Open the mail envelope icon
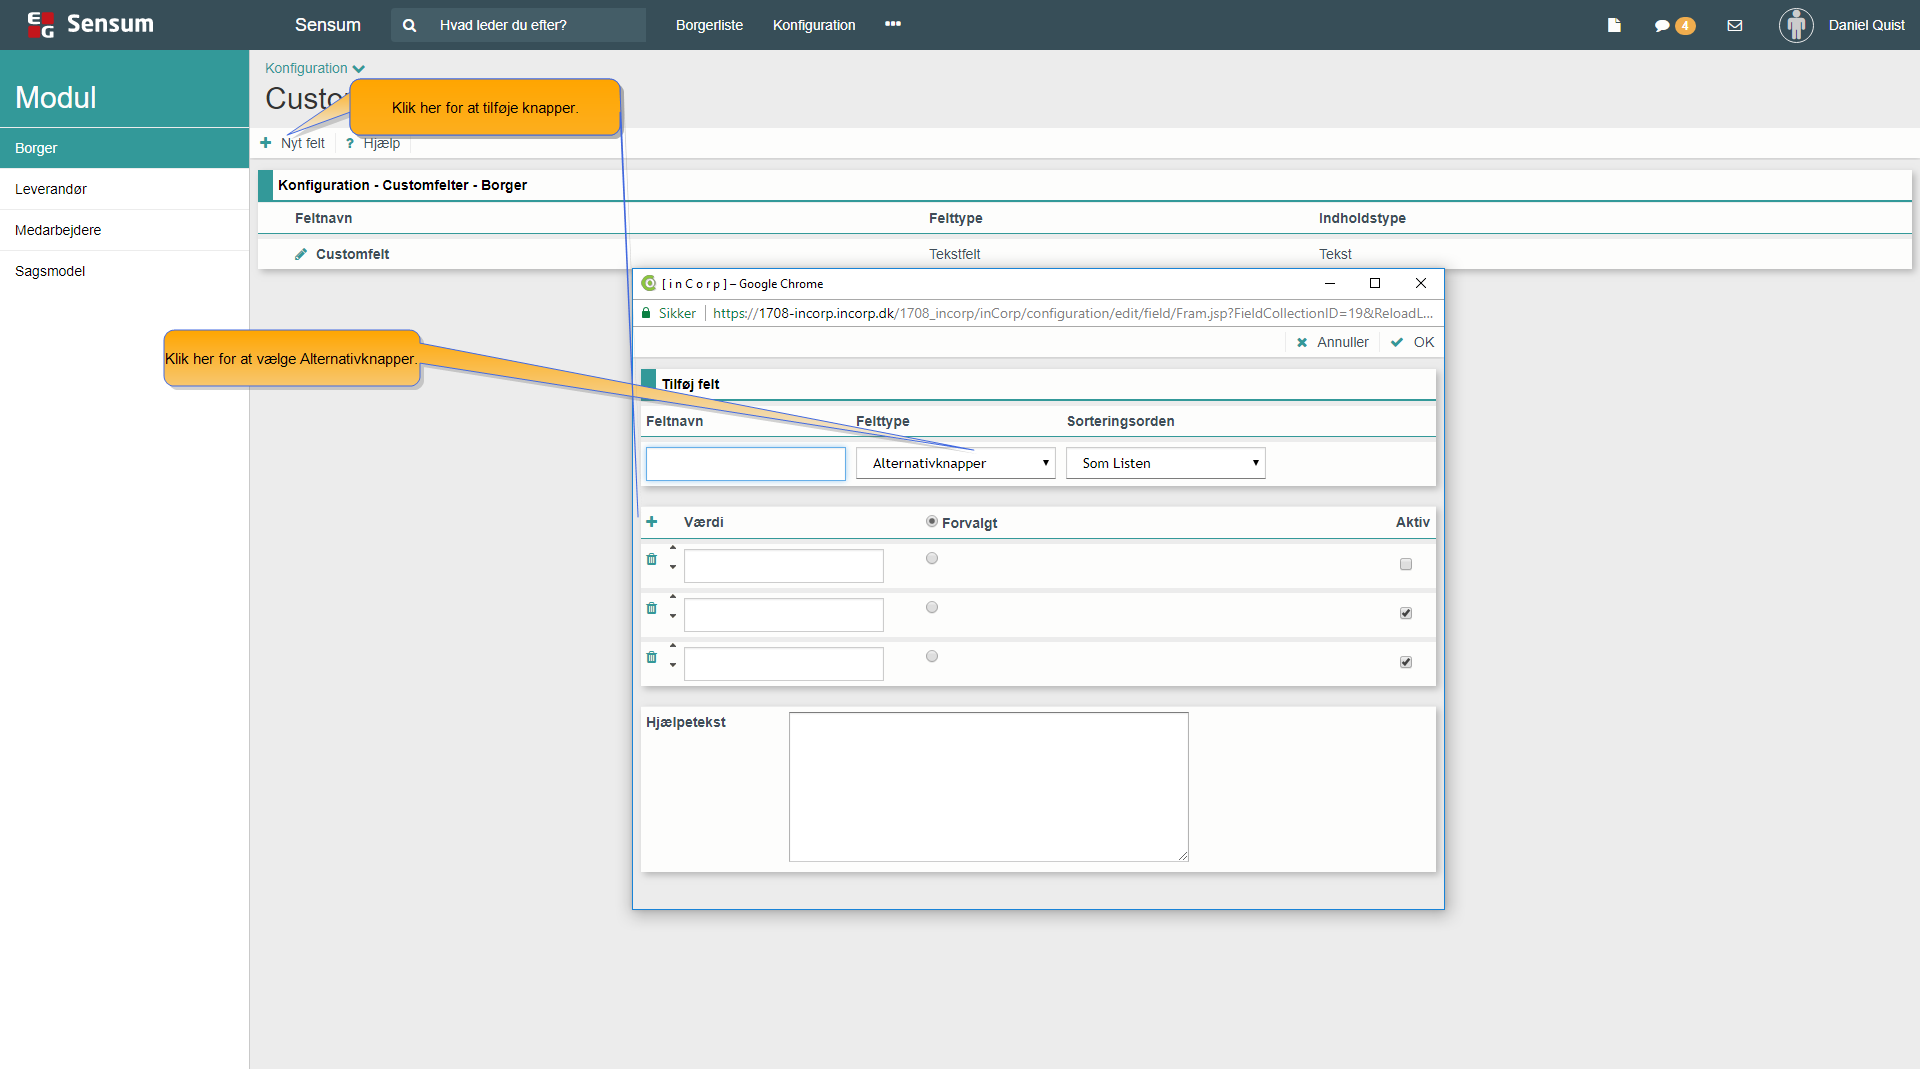Viewport: 1920px width, 1069px height. 1735,25
